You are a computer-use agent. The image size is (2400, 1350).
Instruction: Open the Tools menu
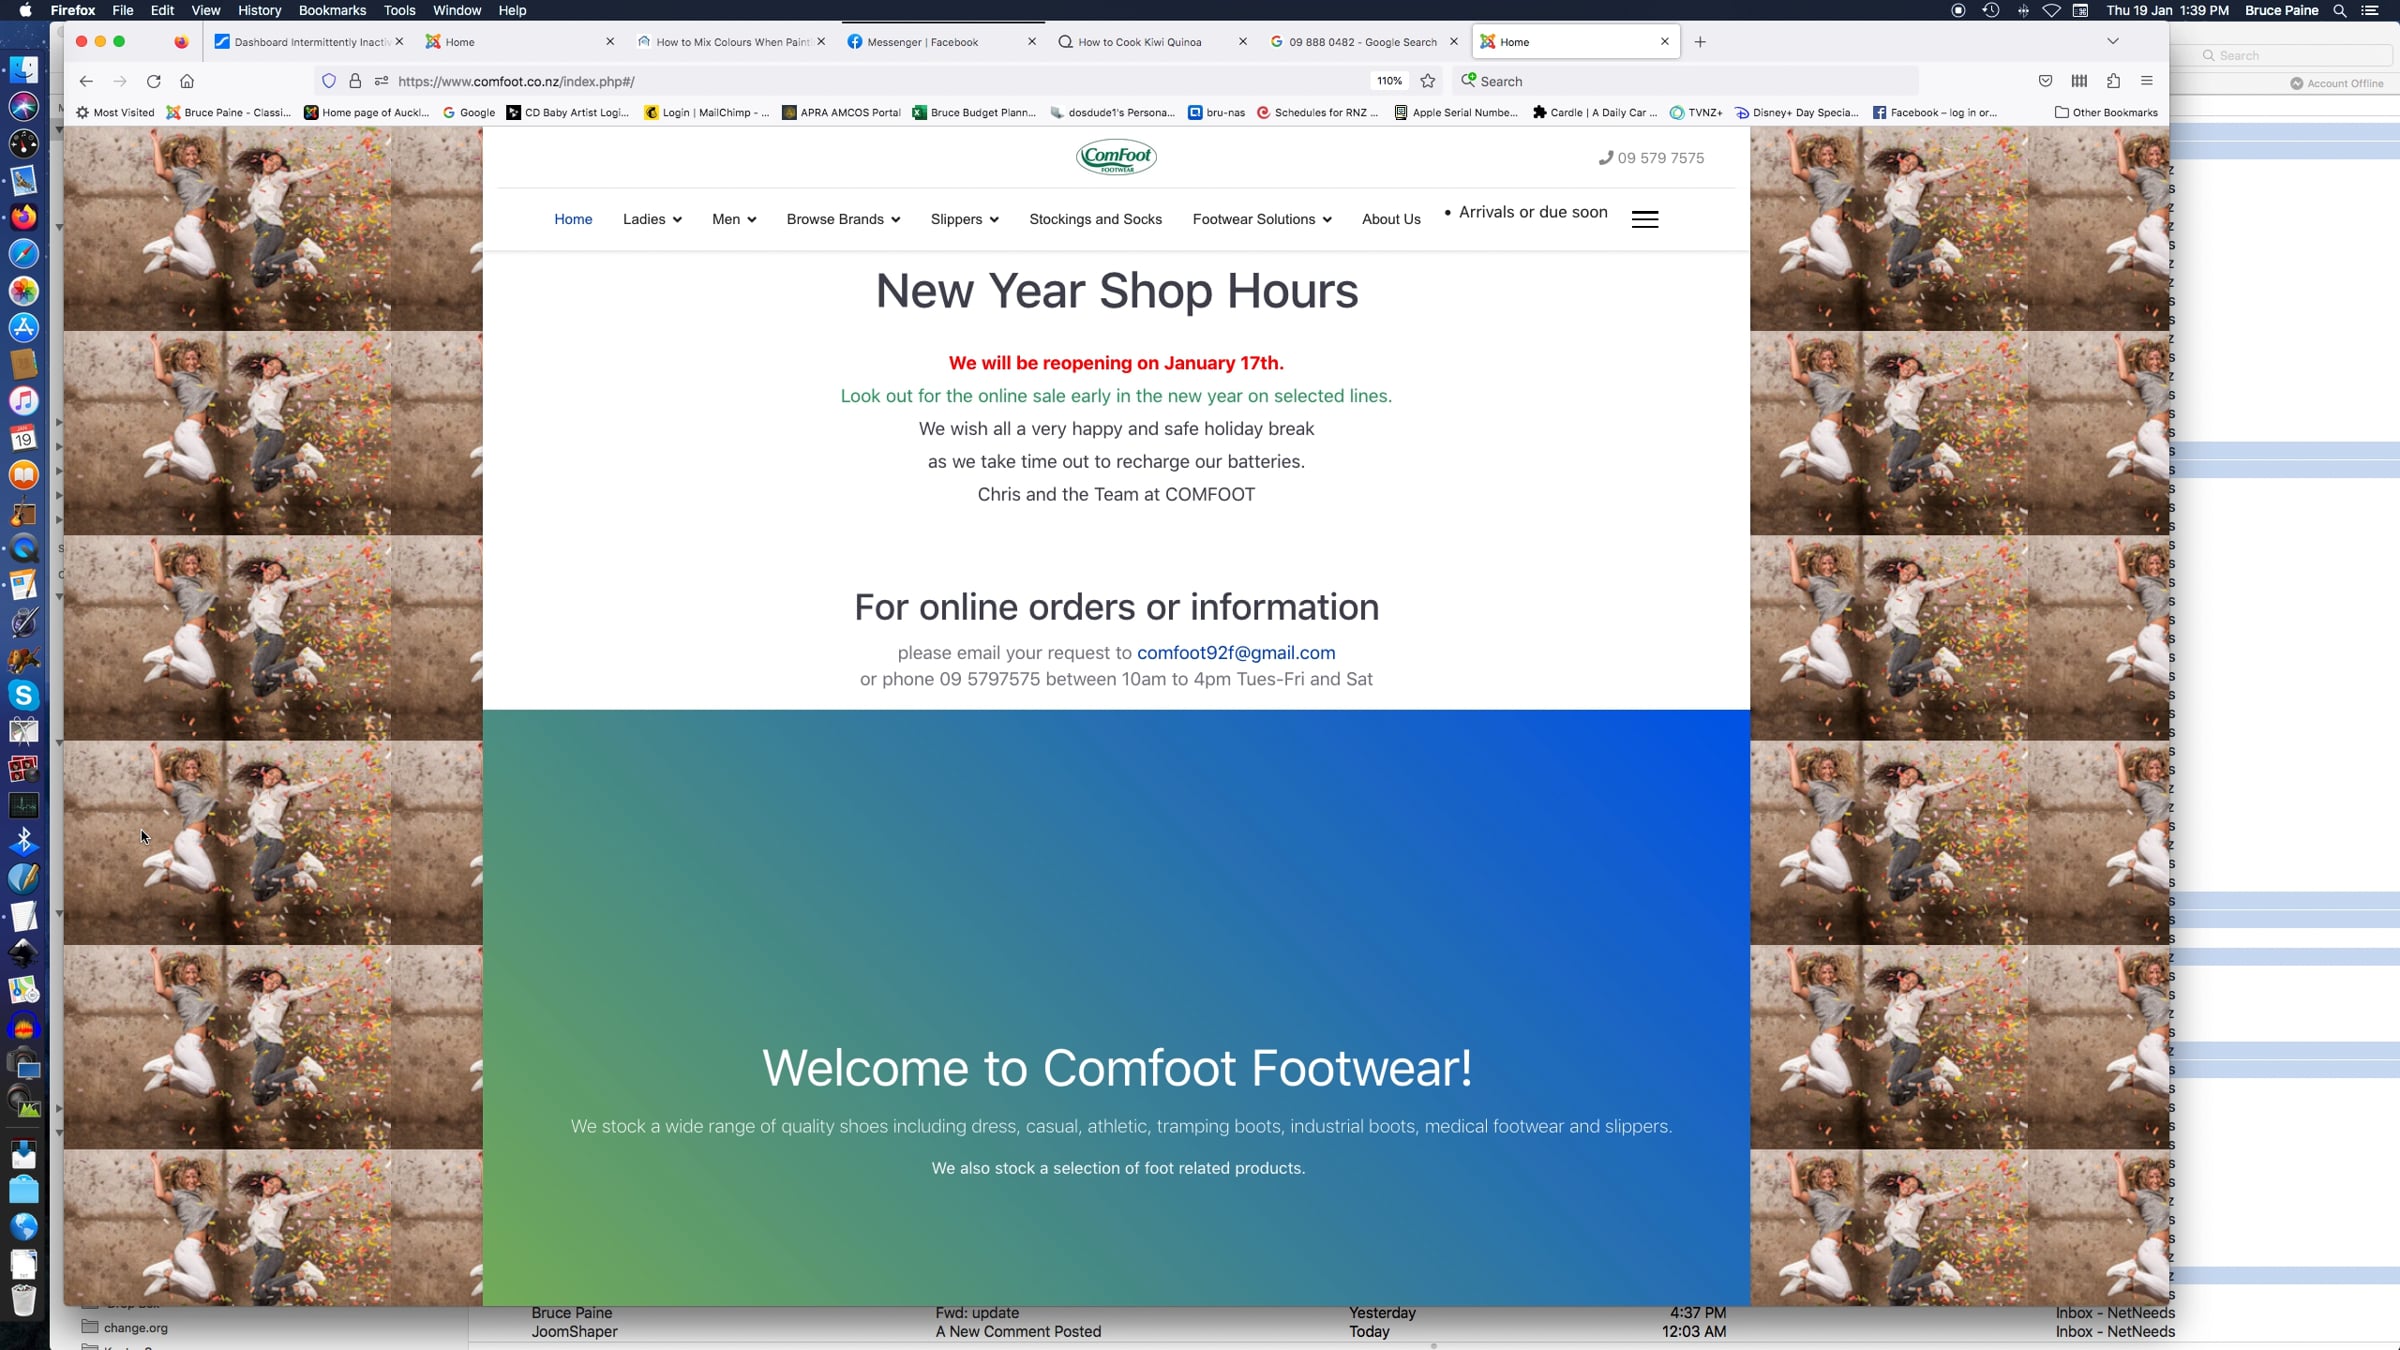[x=399, y=10]
